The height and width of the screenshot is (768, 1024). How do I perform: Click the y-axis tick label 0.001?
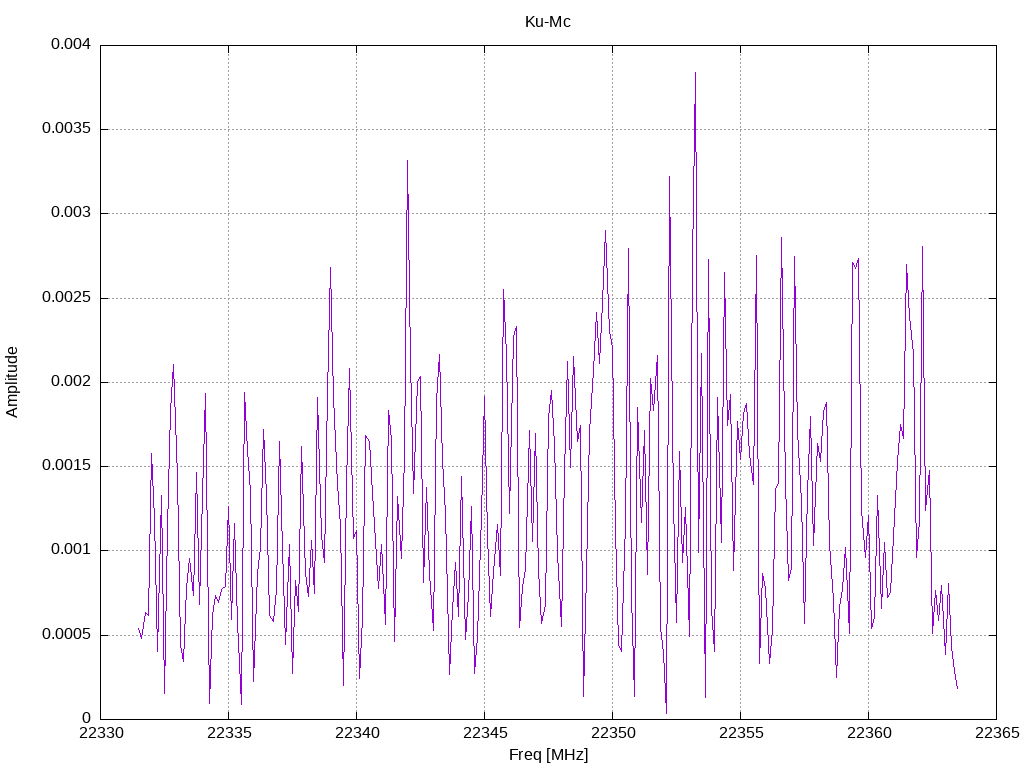pyautogui.click(x=71, y=550)
